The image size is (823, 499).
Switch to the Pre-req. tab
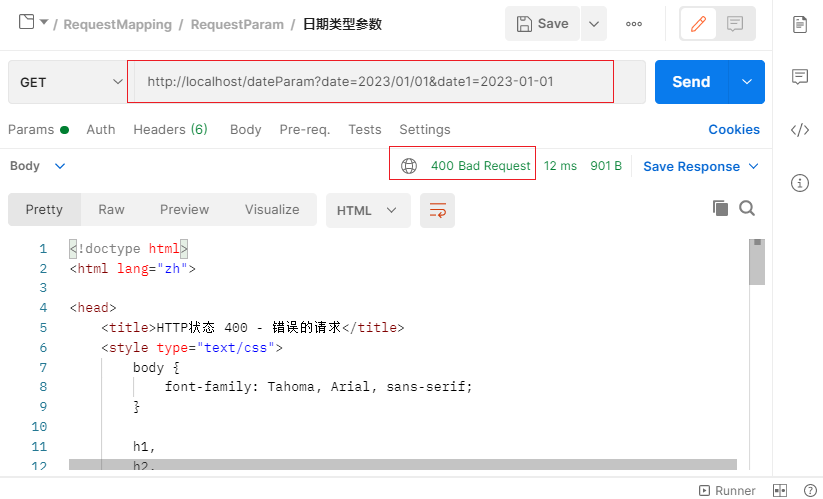coord(304,130)
